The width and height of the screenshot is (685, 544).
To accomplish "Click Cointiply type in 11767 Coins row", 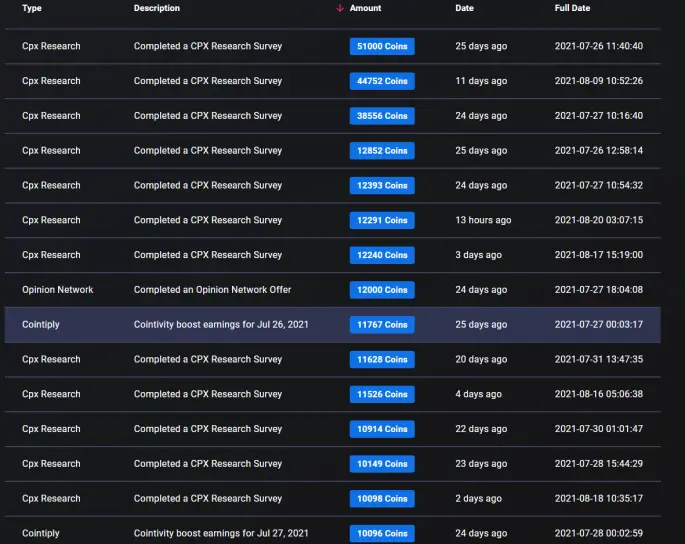I will pos(41,325).
